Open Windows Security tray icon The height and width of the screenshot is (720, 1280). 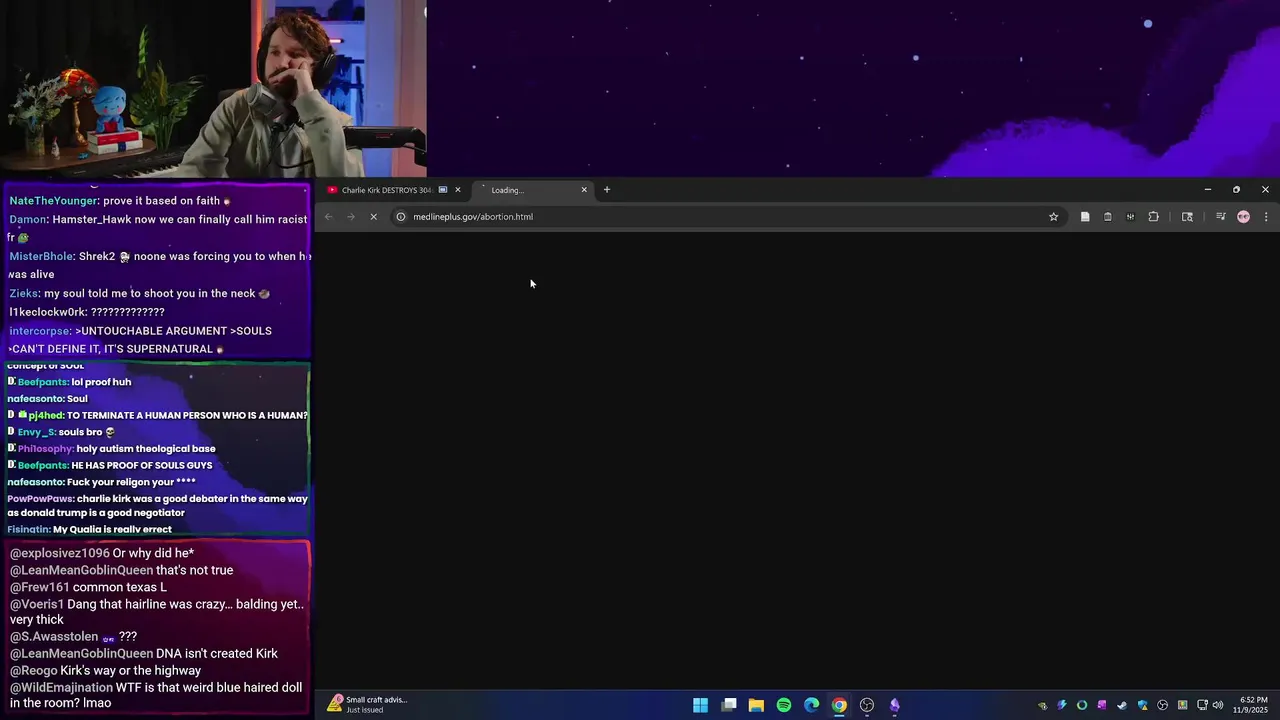(x=1142, y=705)
